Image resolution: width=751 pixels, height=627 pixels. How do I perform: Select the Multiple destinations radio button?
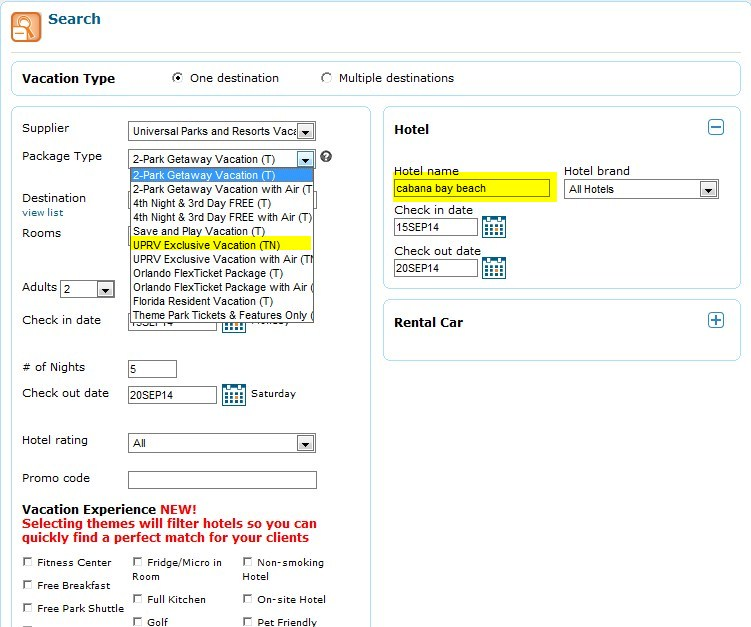point(327,78)
